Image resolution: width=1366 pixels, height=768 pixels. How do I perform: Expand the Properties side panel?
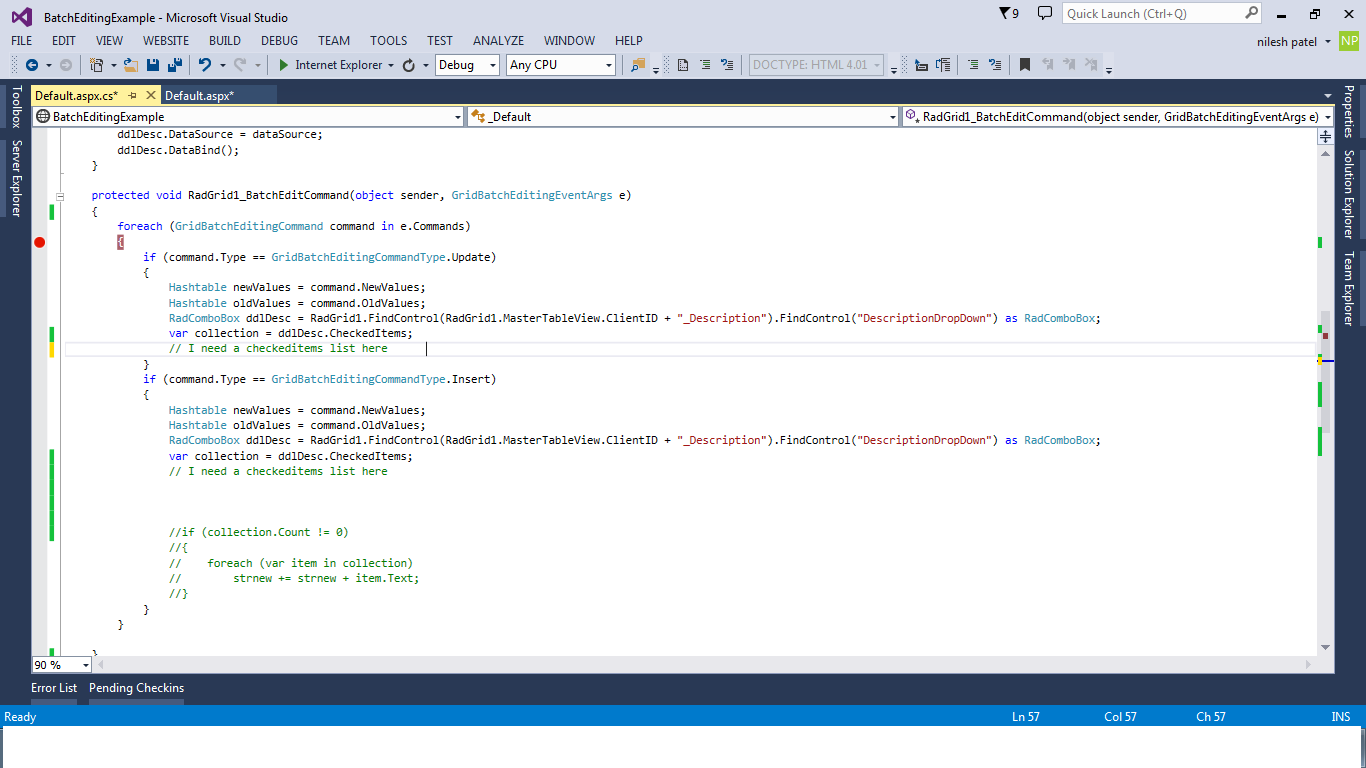[1349, 112]
